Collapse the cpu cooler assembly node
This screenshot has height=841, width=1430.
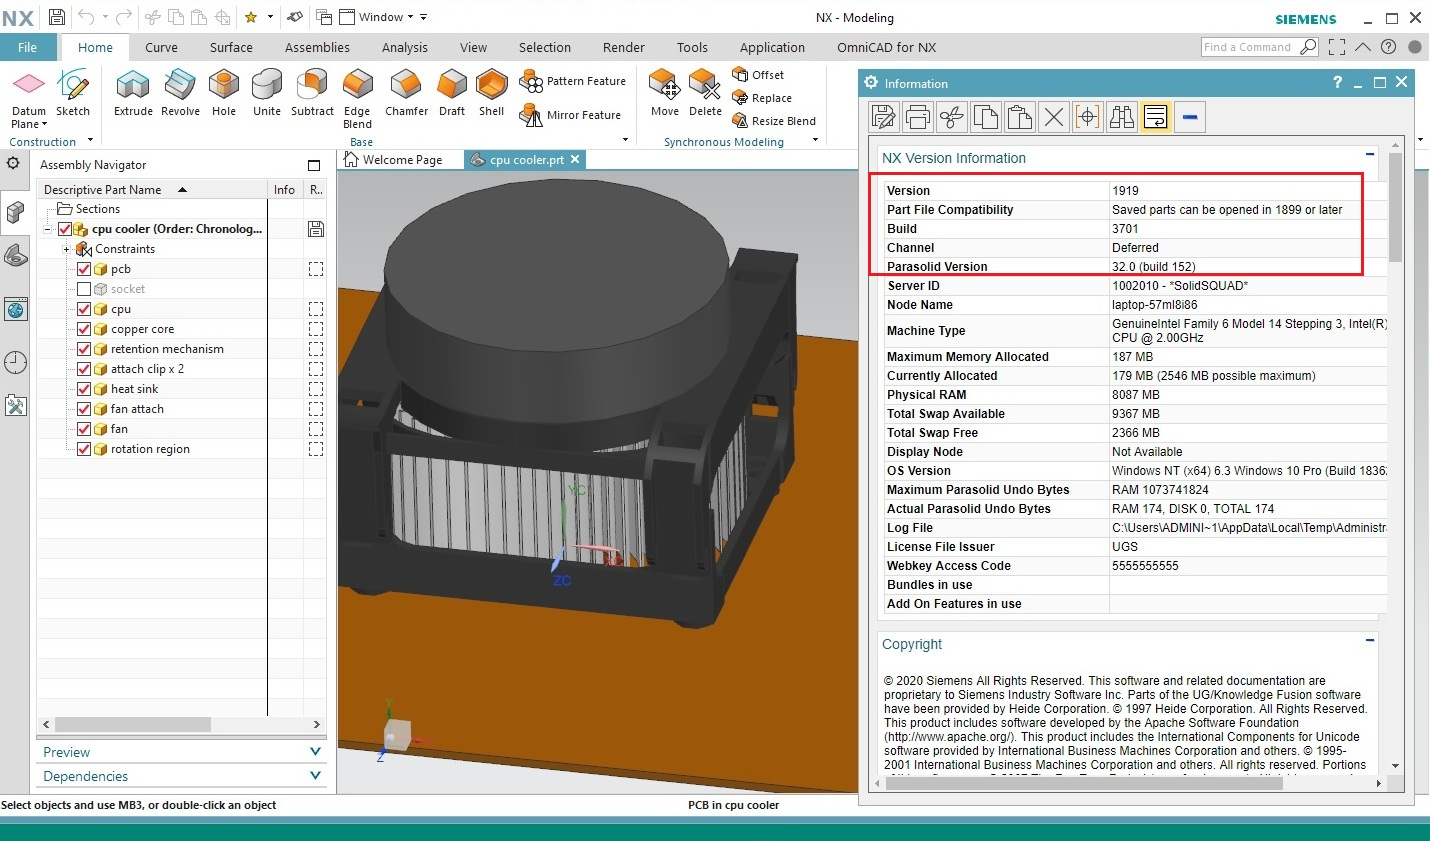click(x=47, y=229)
